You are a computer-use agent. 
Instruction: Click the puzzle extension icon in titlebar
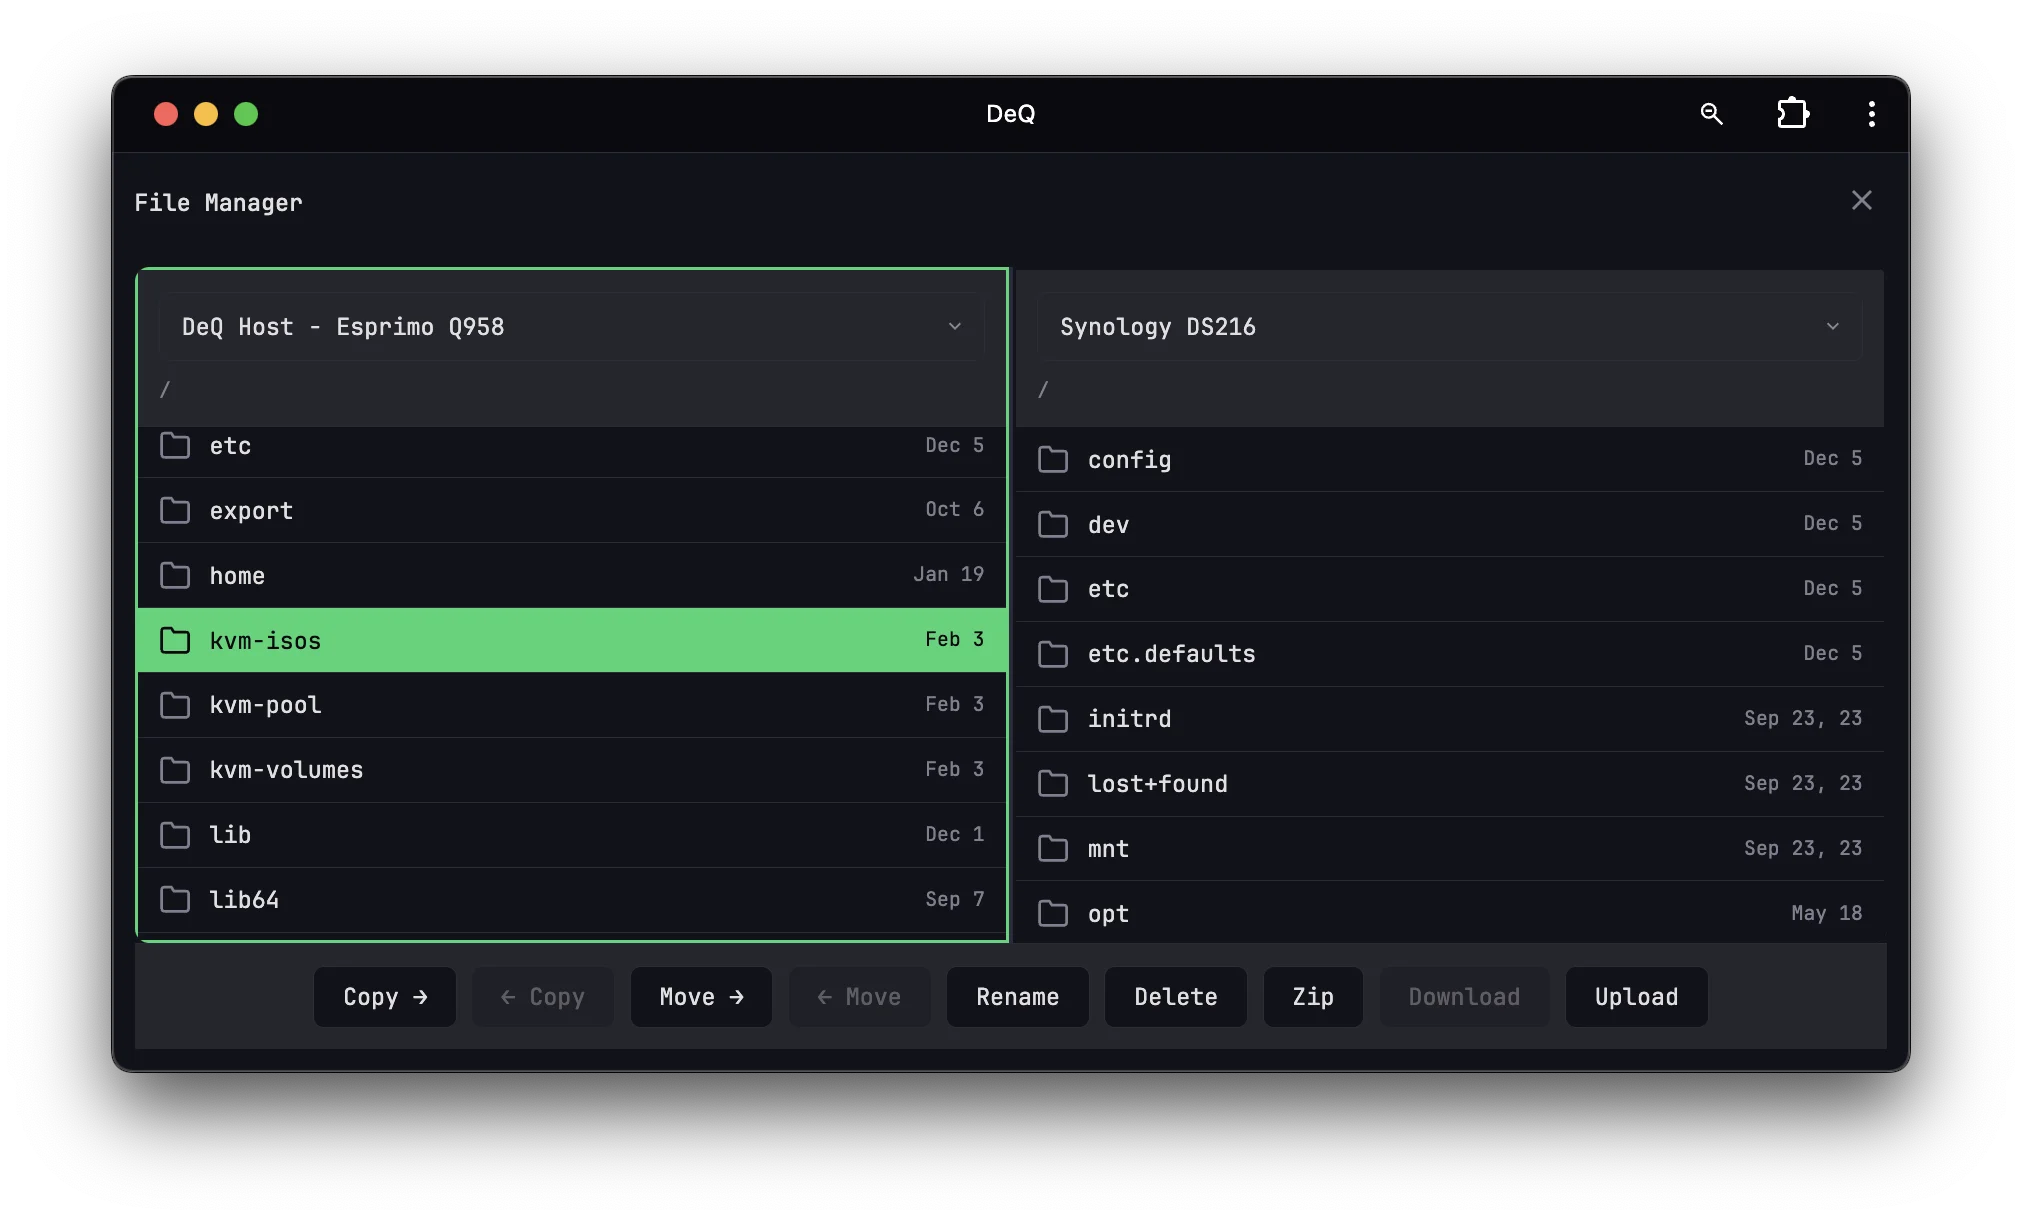(x=1792, y=114)
